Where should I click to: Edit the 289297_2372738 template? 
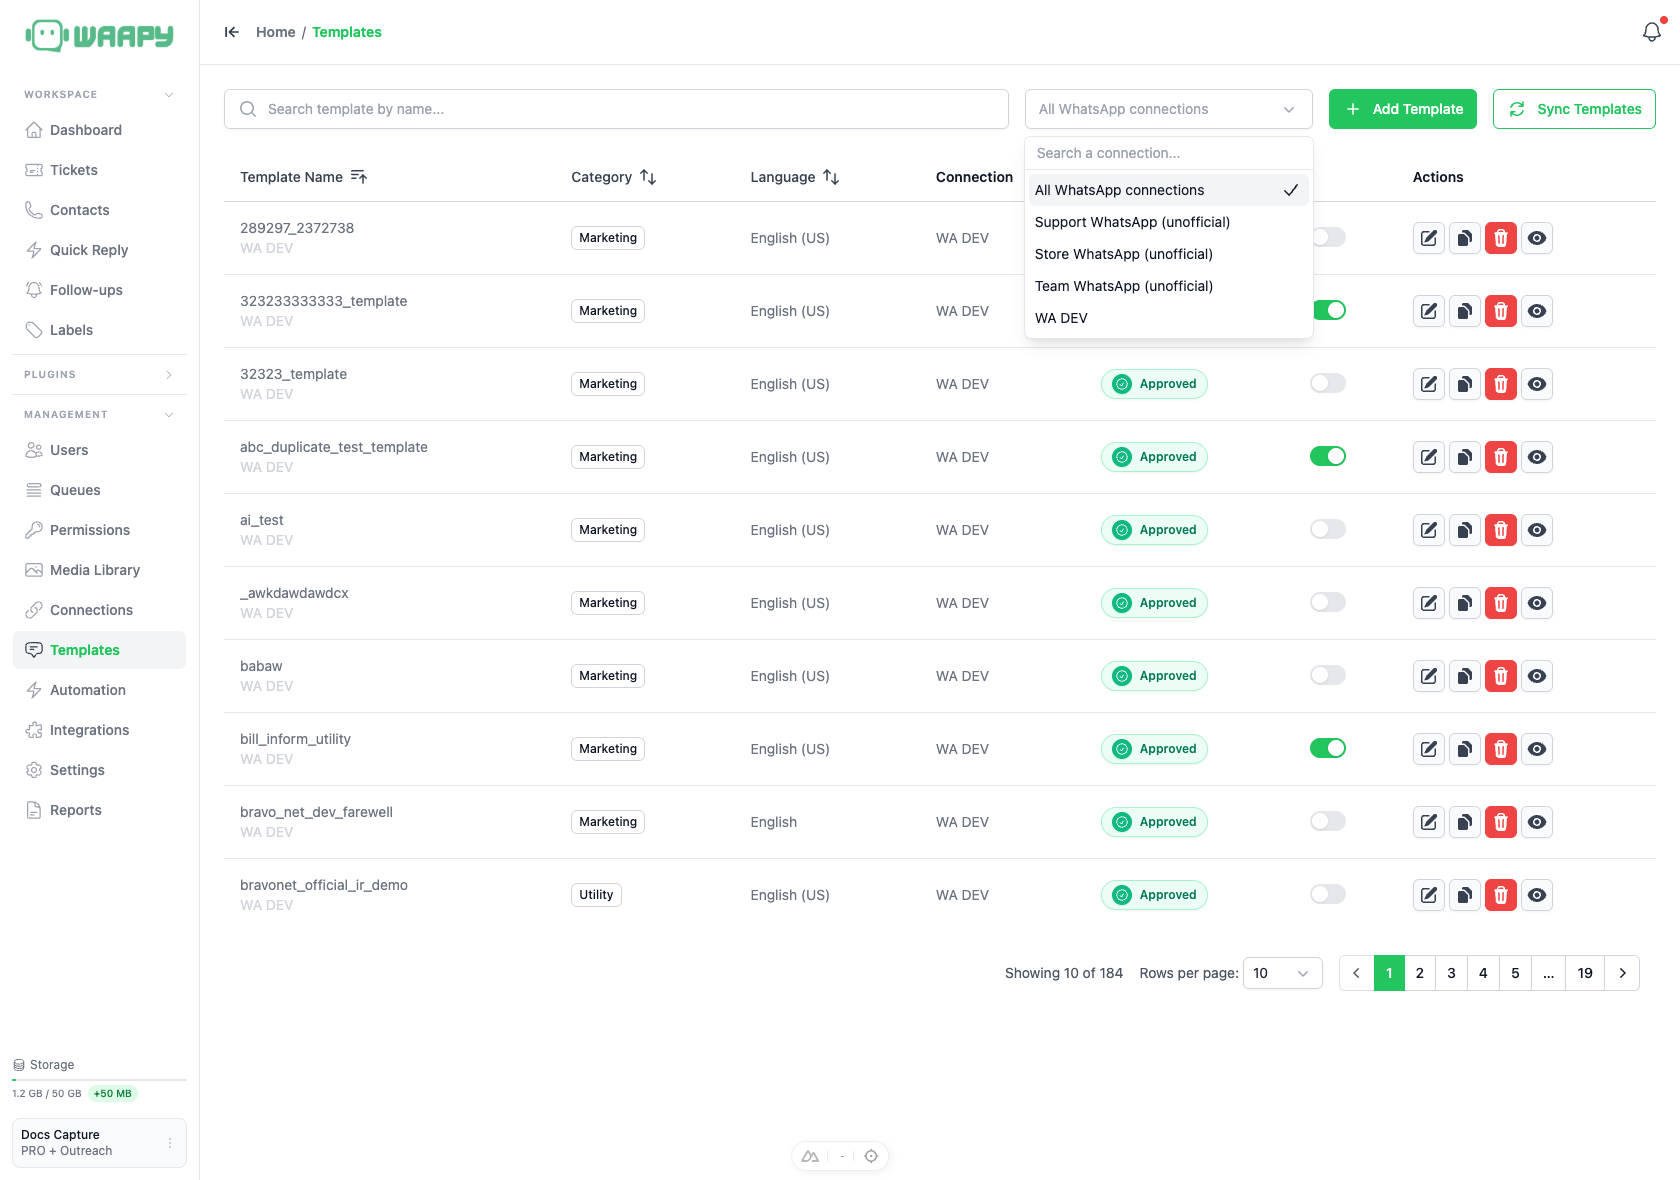pos(1429,238)
